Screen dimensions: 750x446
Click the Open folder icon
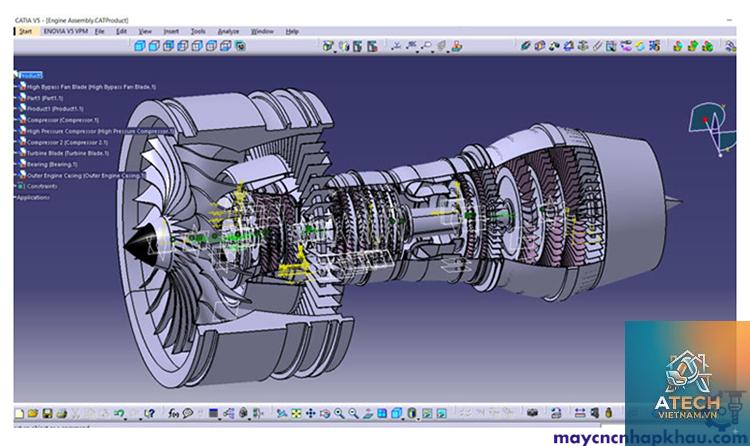(x=33, y=413)
